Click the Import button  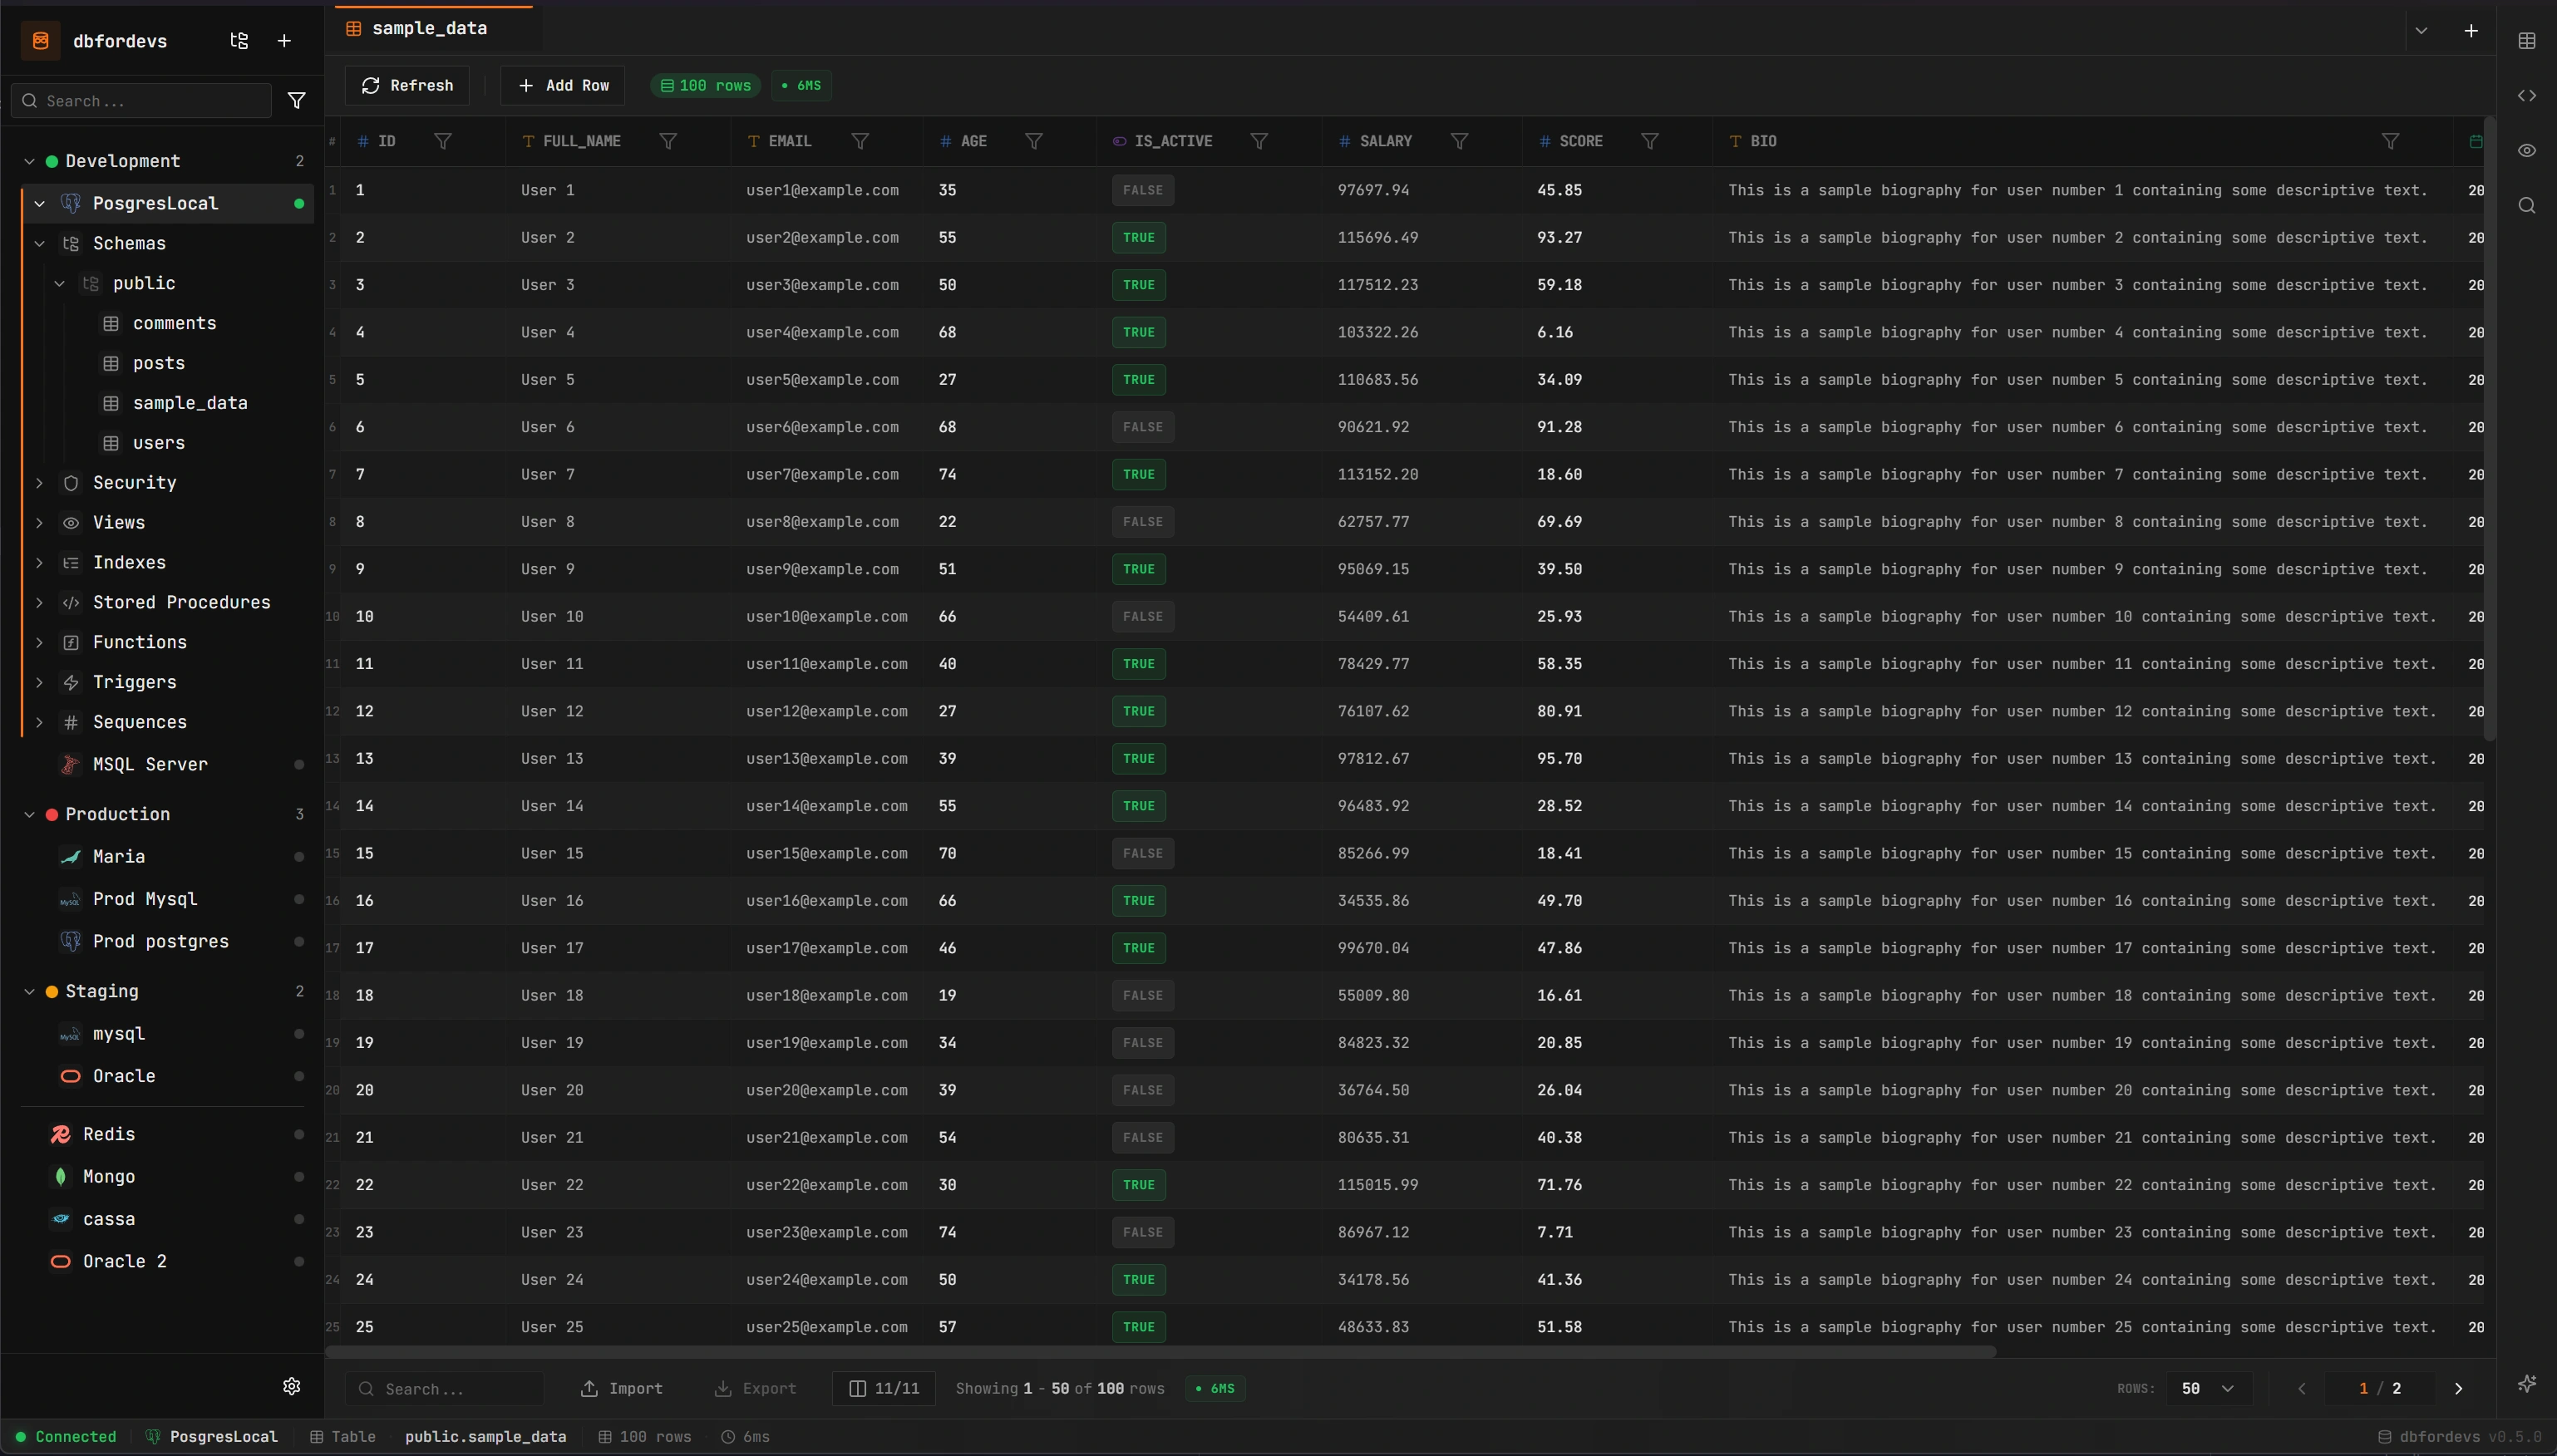tap(621, 1388)
